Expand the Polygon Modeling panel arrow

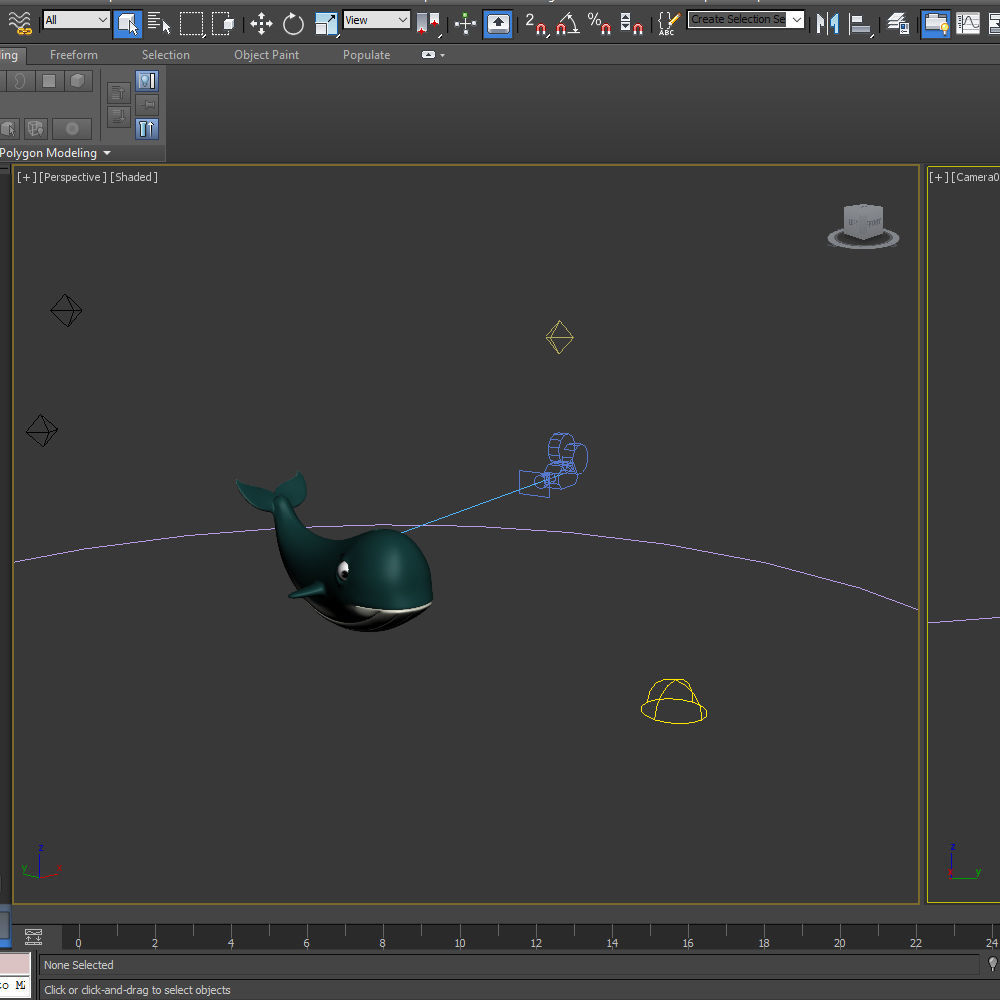point(107,153)
